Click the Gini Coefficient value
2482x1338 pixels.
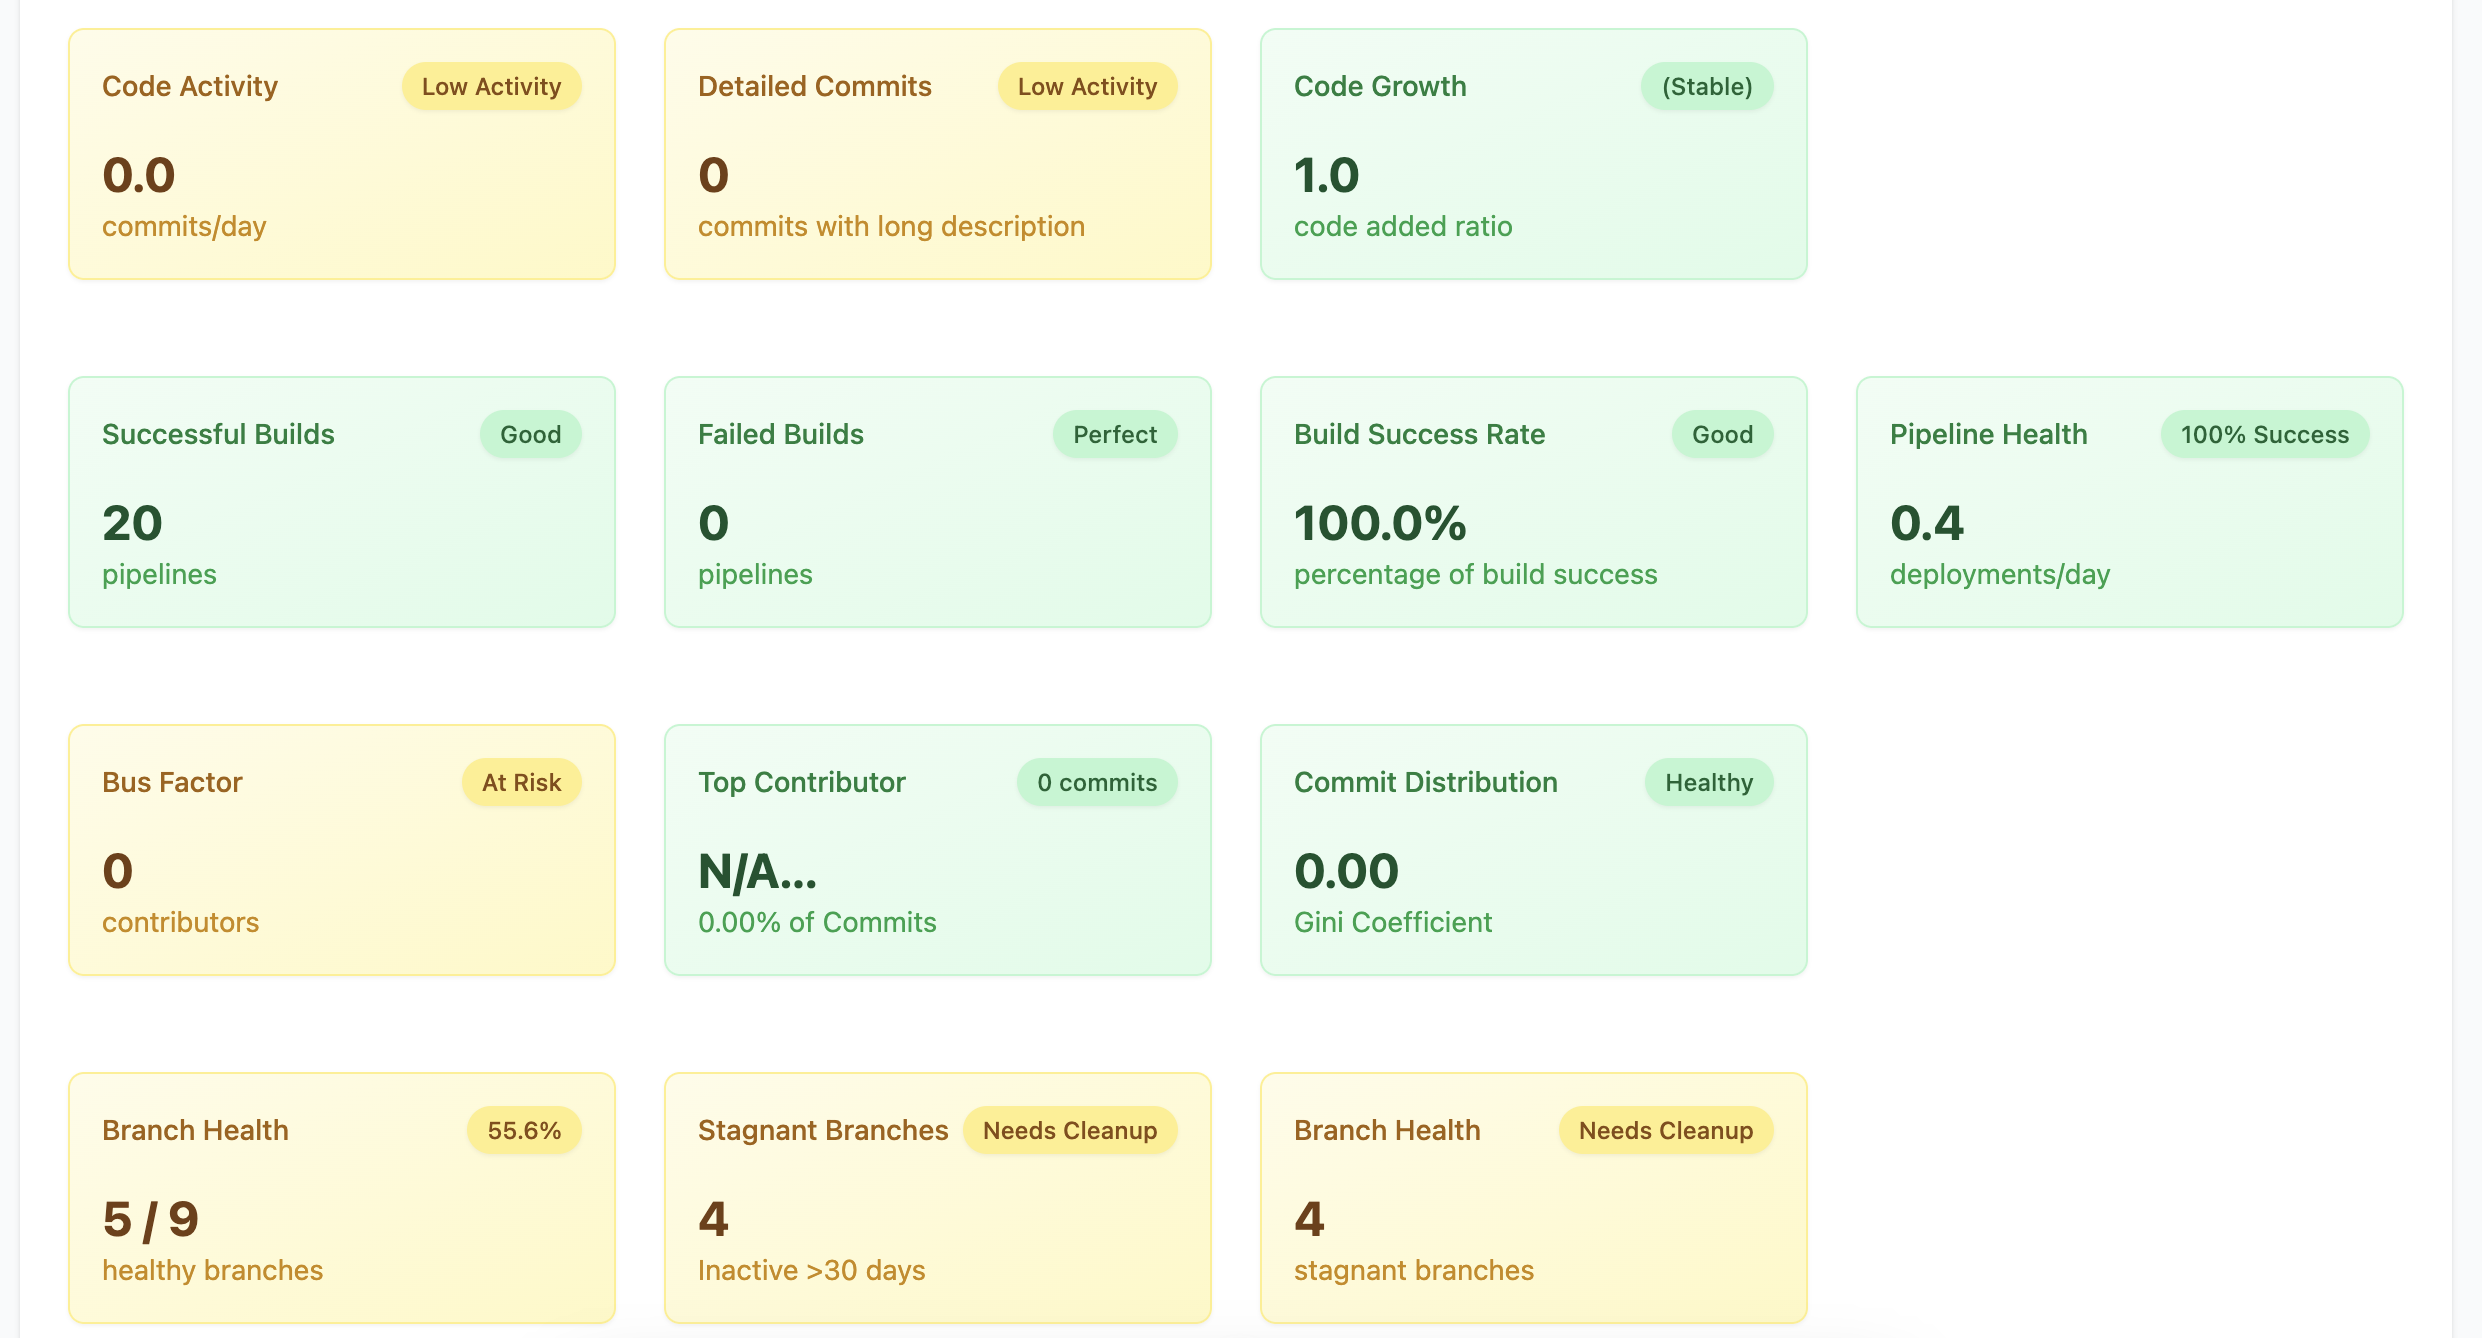click(1347, 870)
